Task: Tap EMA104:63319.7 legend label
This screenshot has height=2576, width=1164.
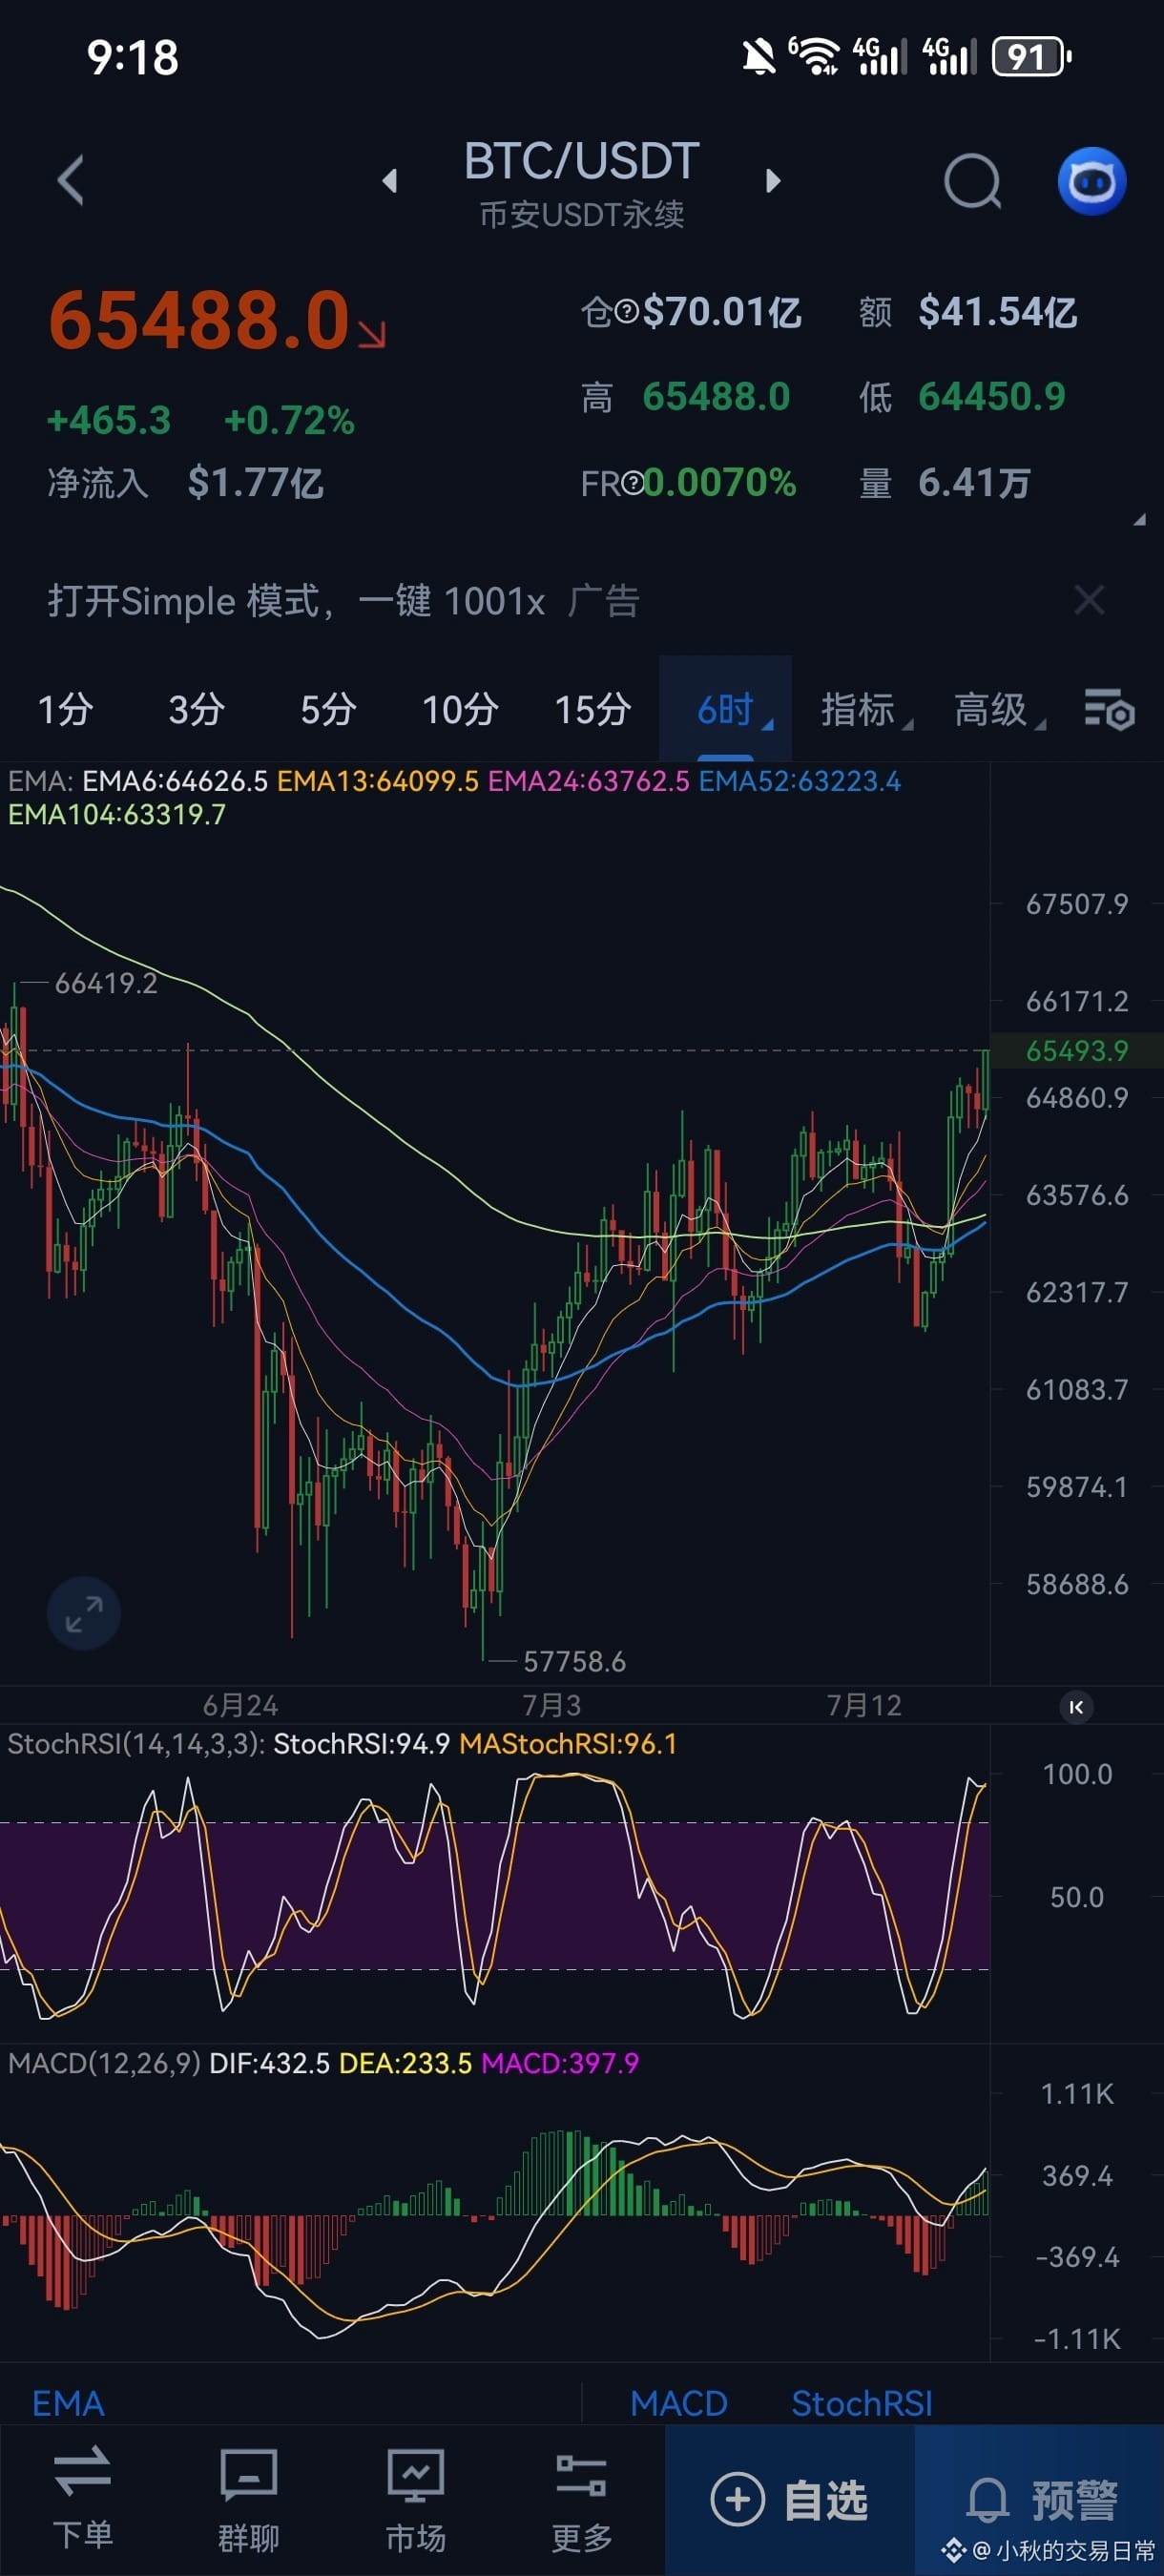Action: coord(117,815)
